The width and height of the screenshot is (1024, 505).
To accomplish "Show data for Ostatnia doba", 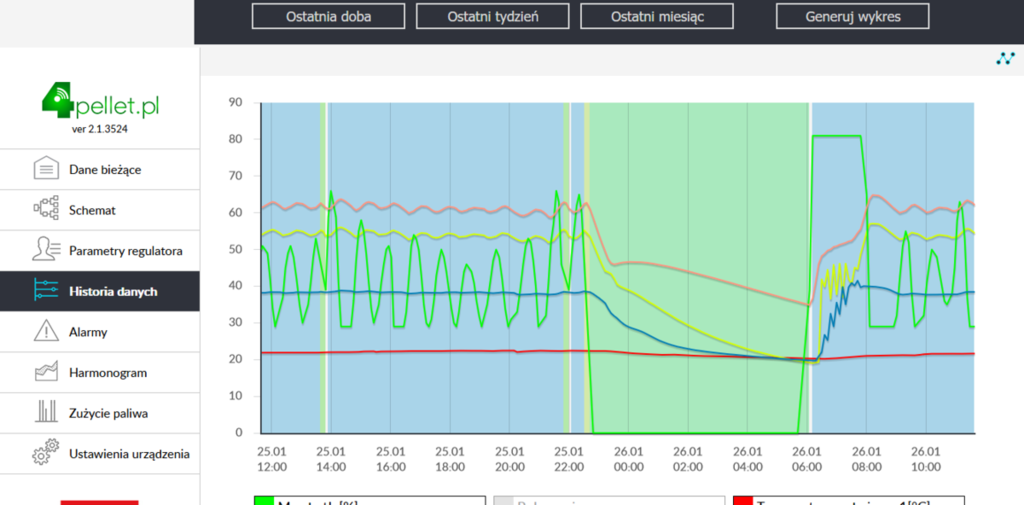I will 328,17.
